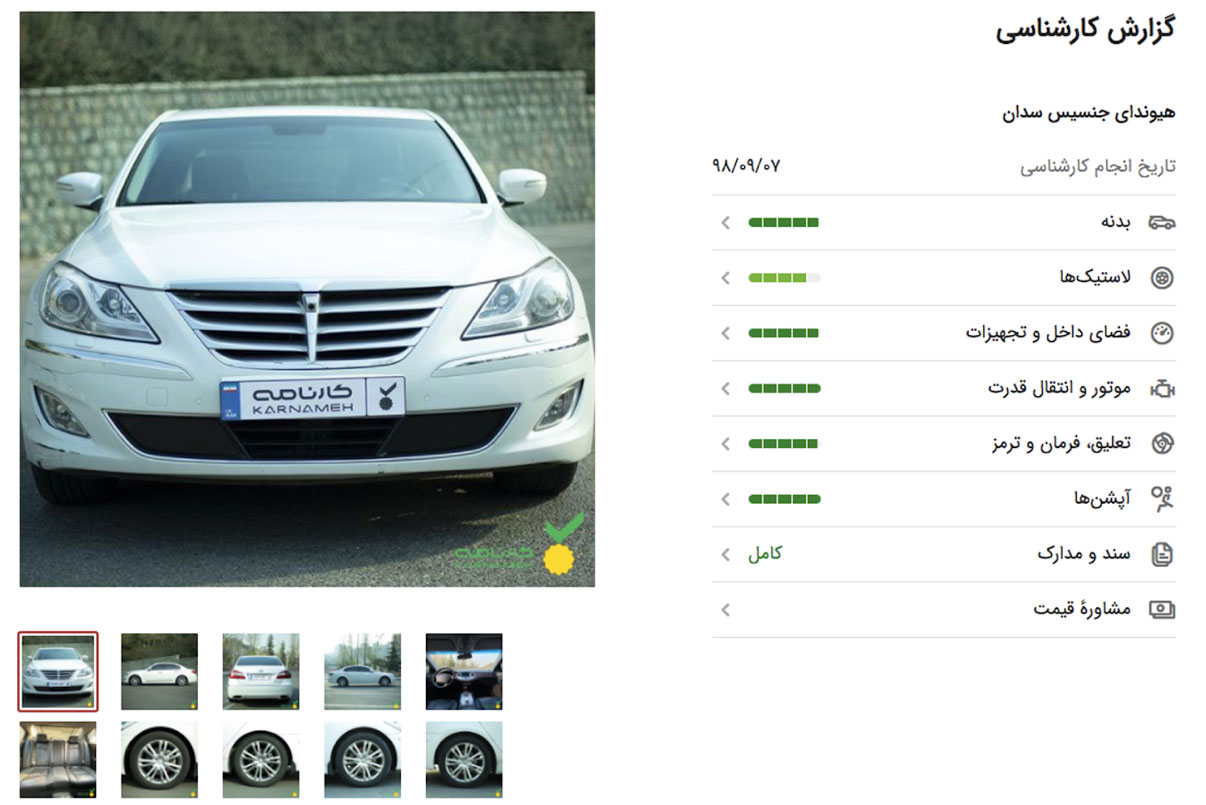Click the هیوندای جنسیس سدان title
The height and width of the screenshot is (805, 1206).
pyautogui.click(x=1089, y=113)
